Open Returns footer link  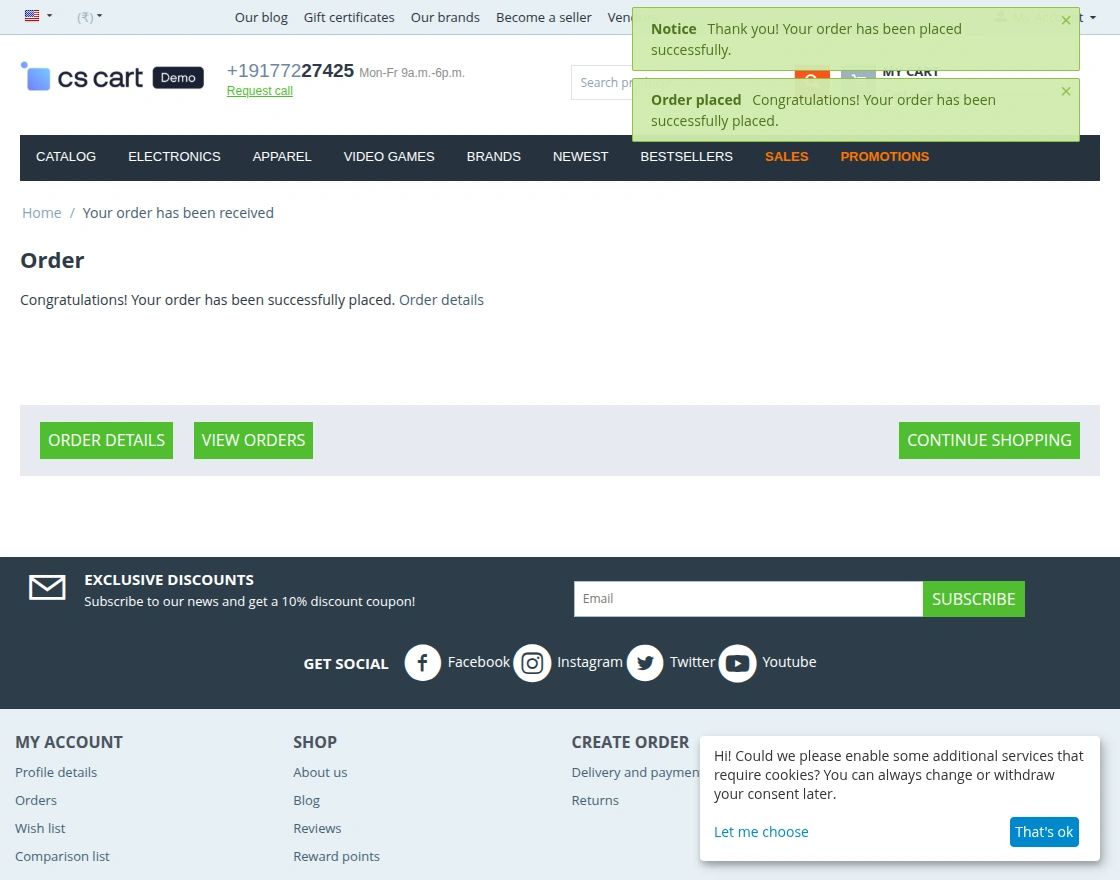point(595,800)
